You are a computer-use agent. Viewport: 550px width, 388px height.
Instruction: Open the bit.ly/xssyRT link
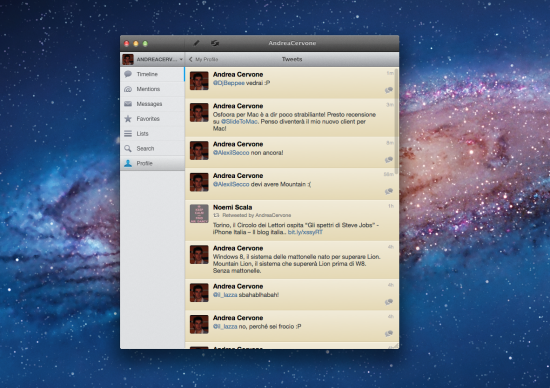pyautogui.click(x=305, y=232)
